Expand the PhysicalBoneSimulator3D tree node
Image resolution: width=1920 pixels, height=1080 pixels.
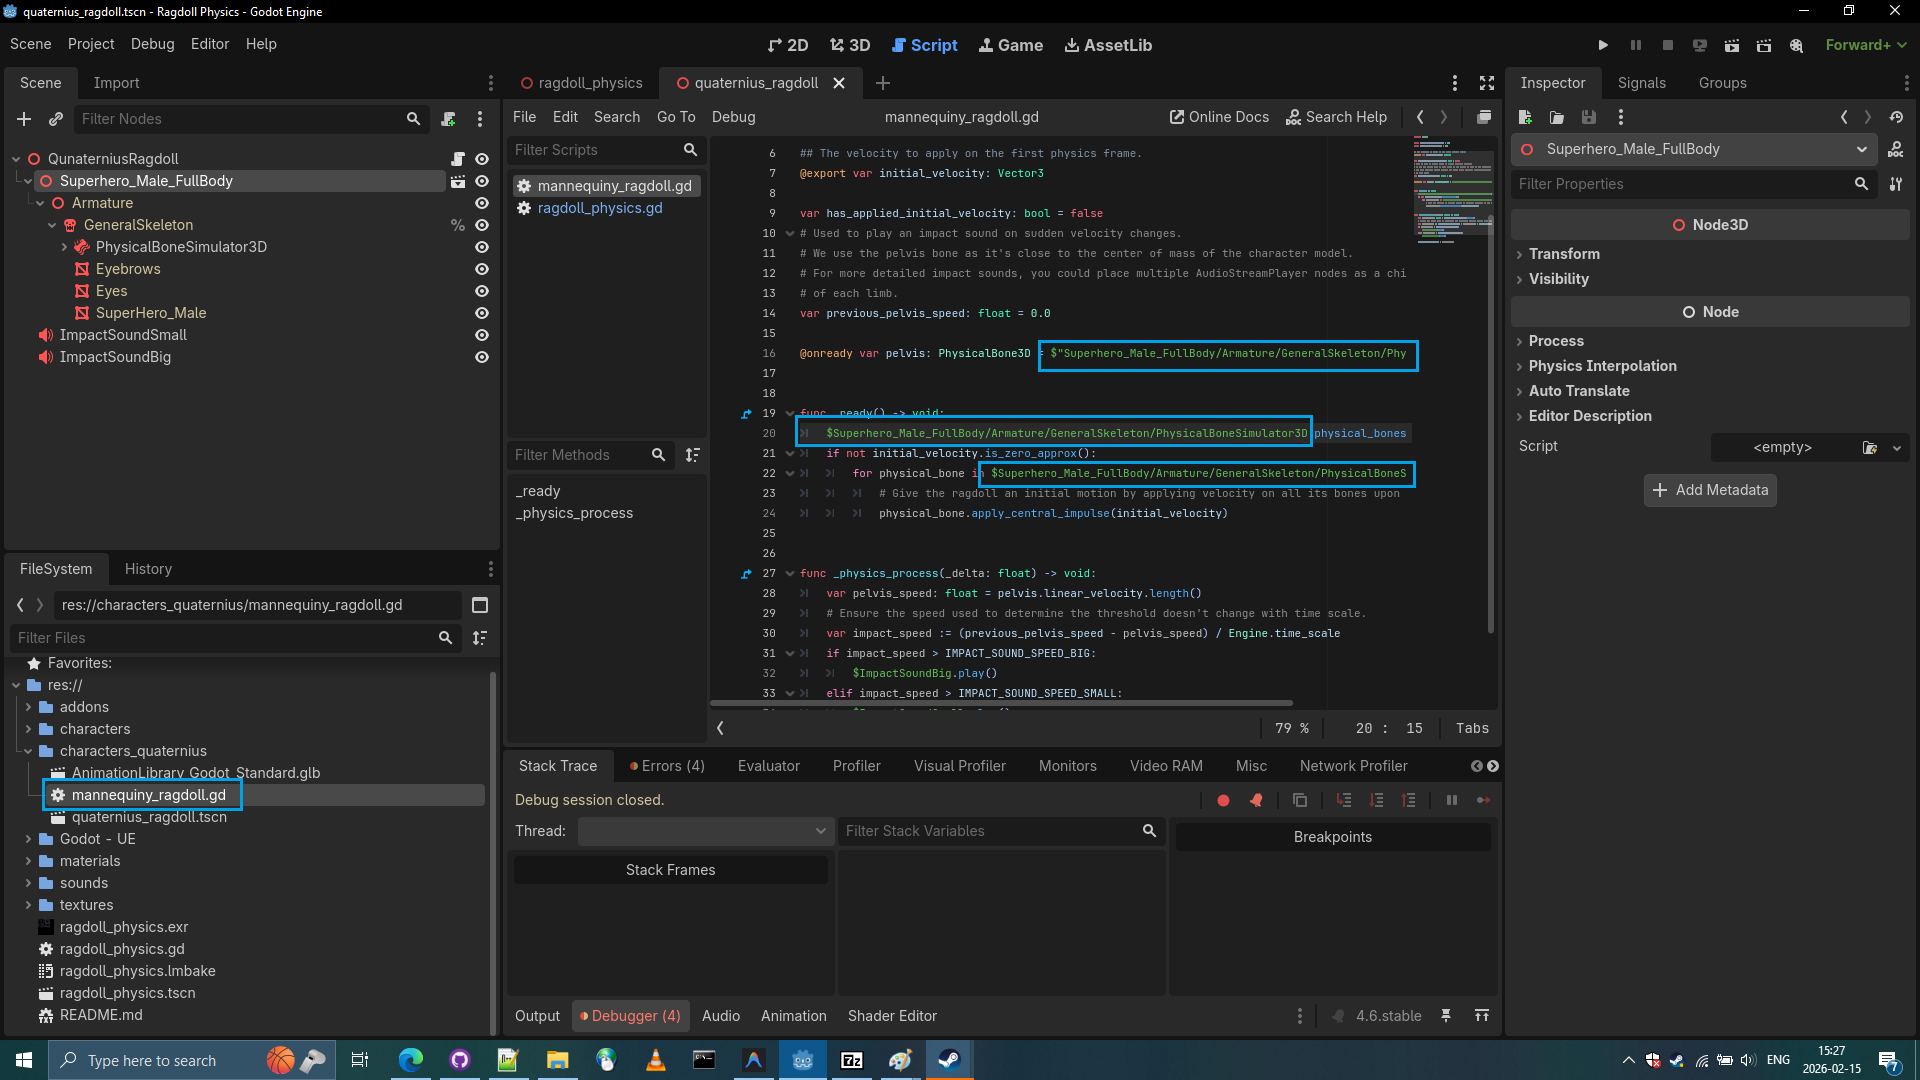[x=65, y=247]
